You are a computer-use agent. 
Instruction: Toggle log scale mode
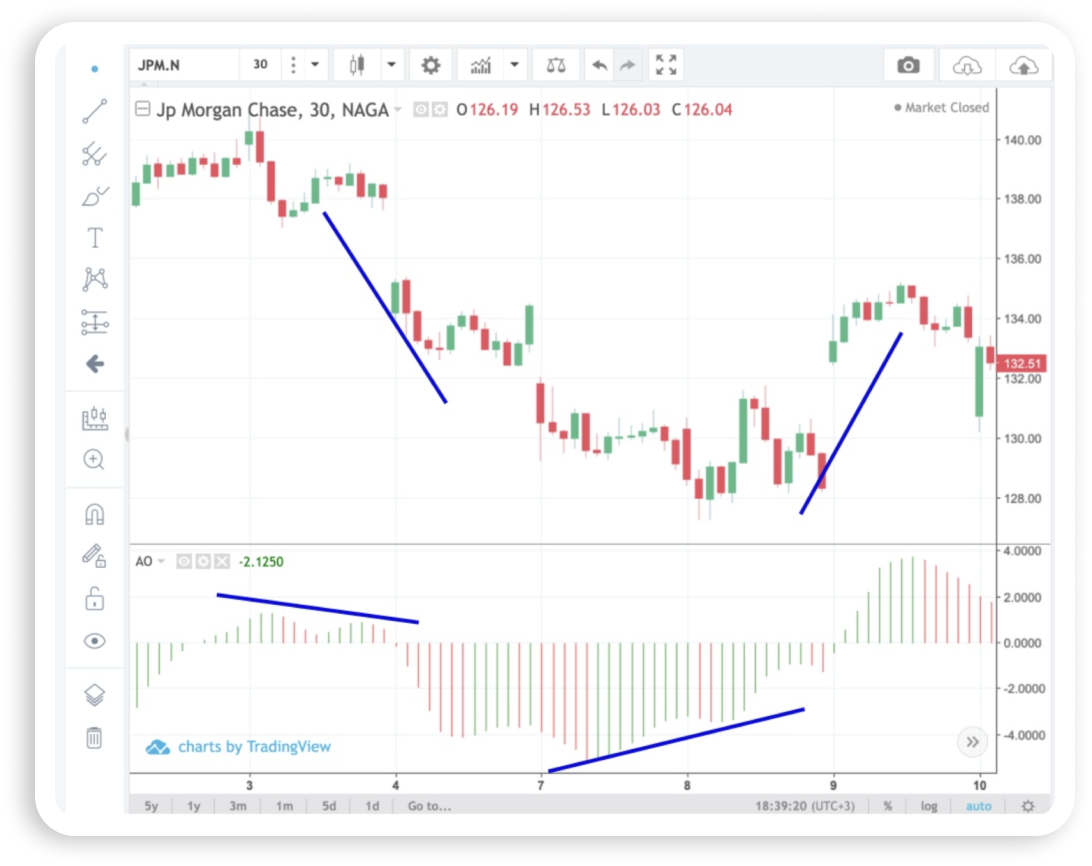(x=928, y=806)
